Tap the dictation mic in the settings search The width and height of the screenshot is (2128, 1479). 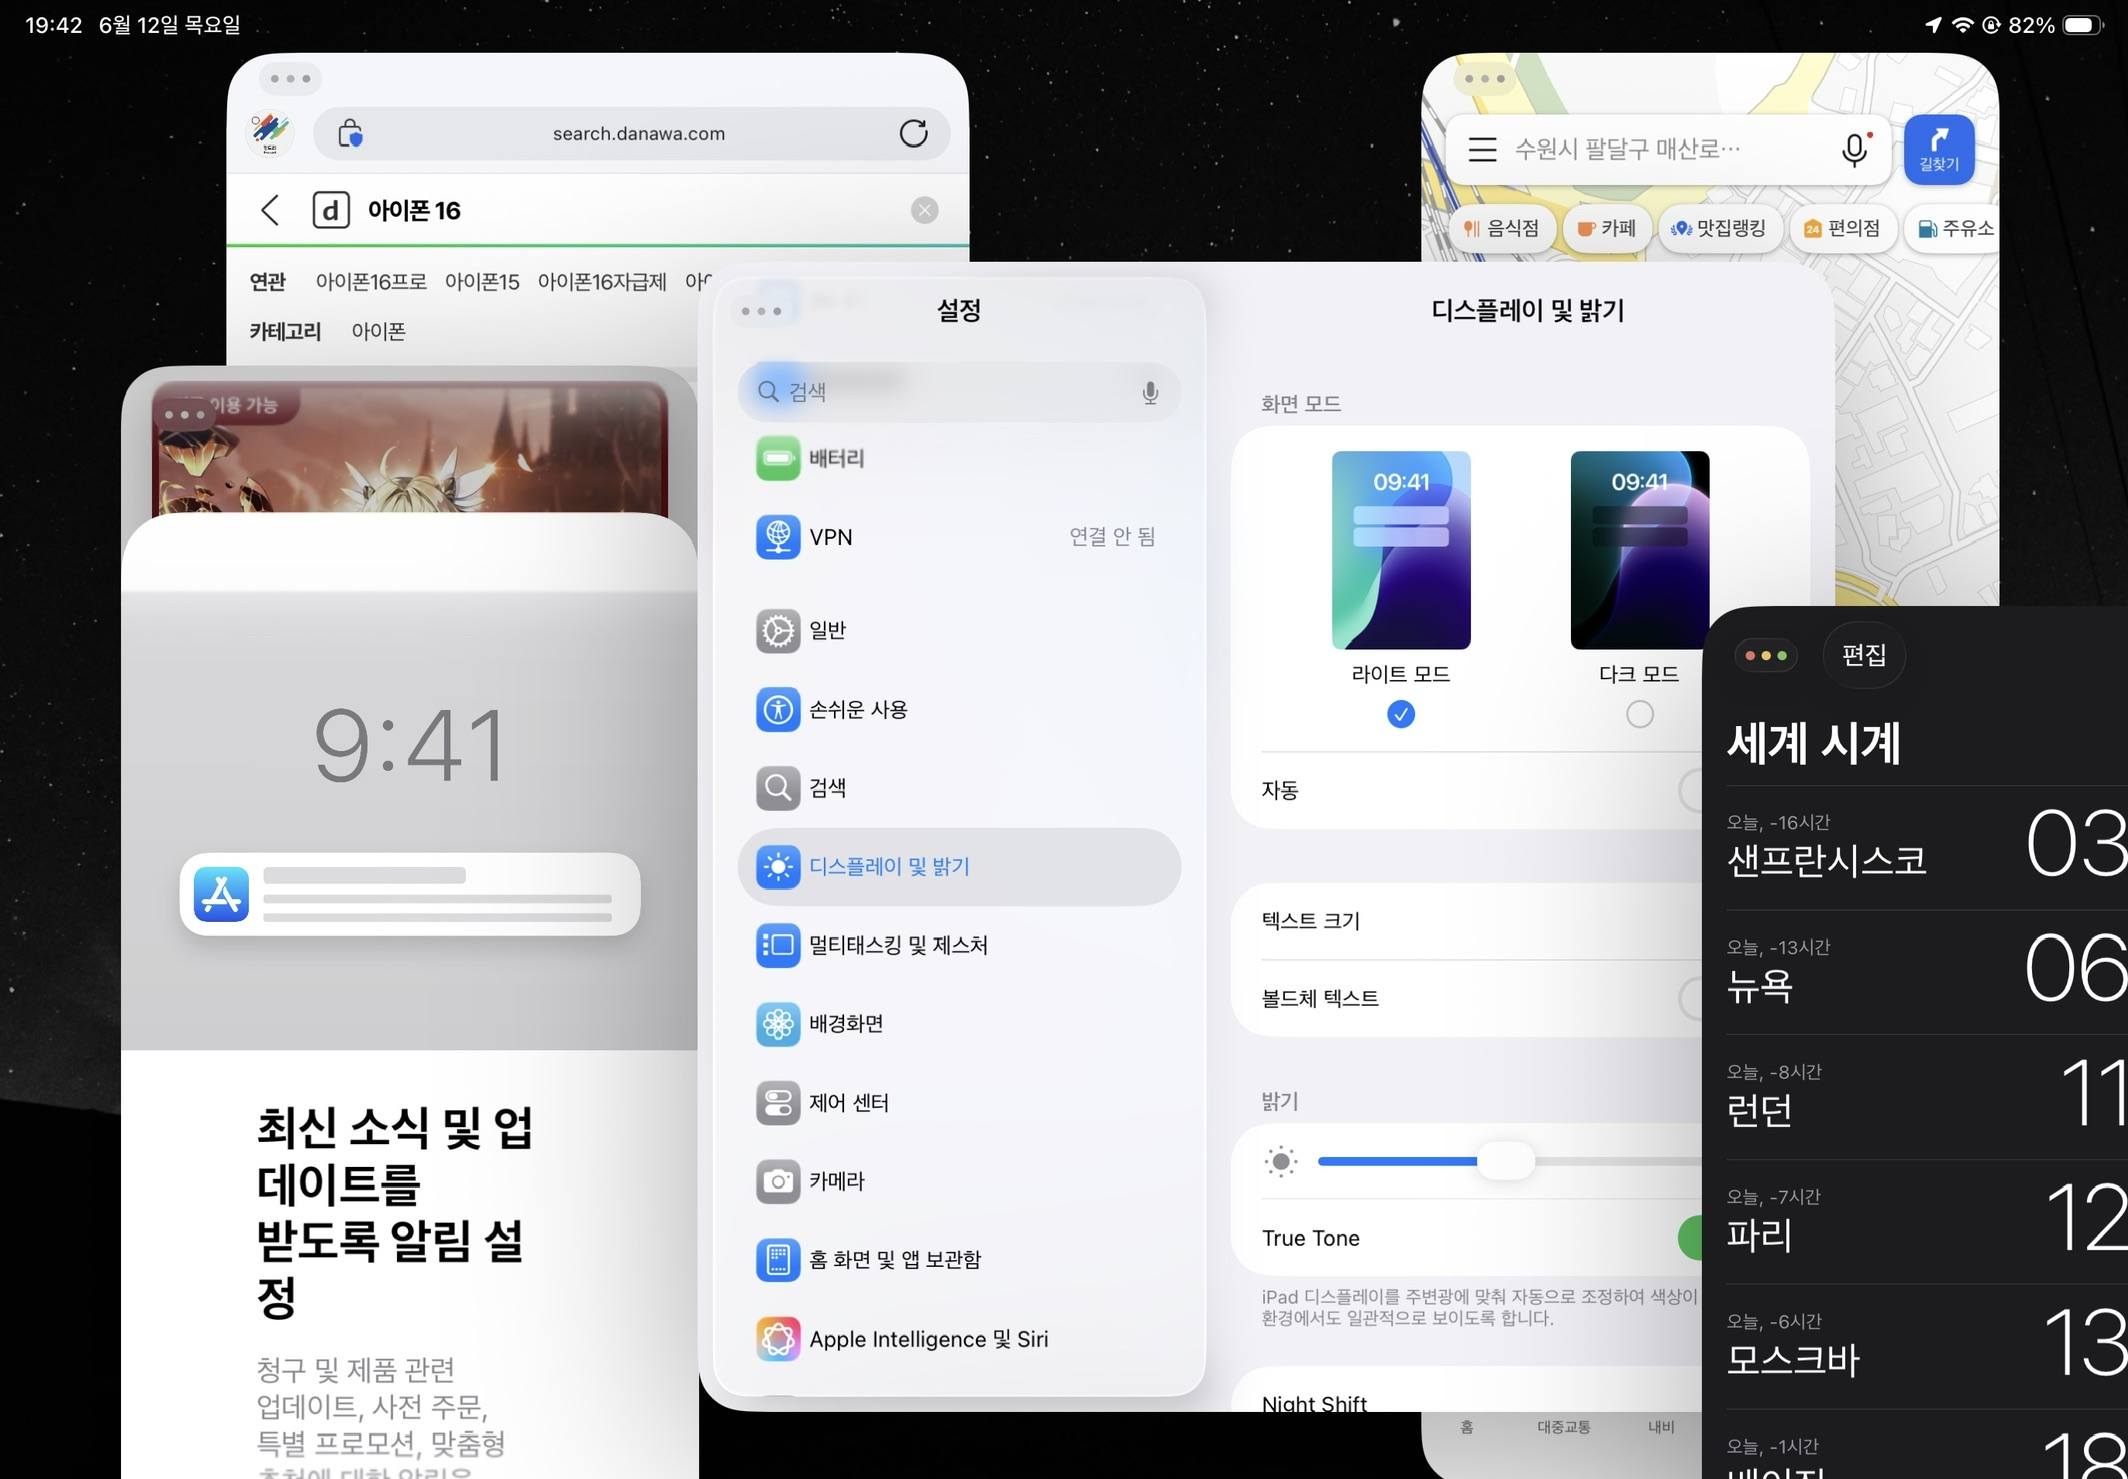(x=1150, y=392)
